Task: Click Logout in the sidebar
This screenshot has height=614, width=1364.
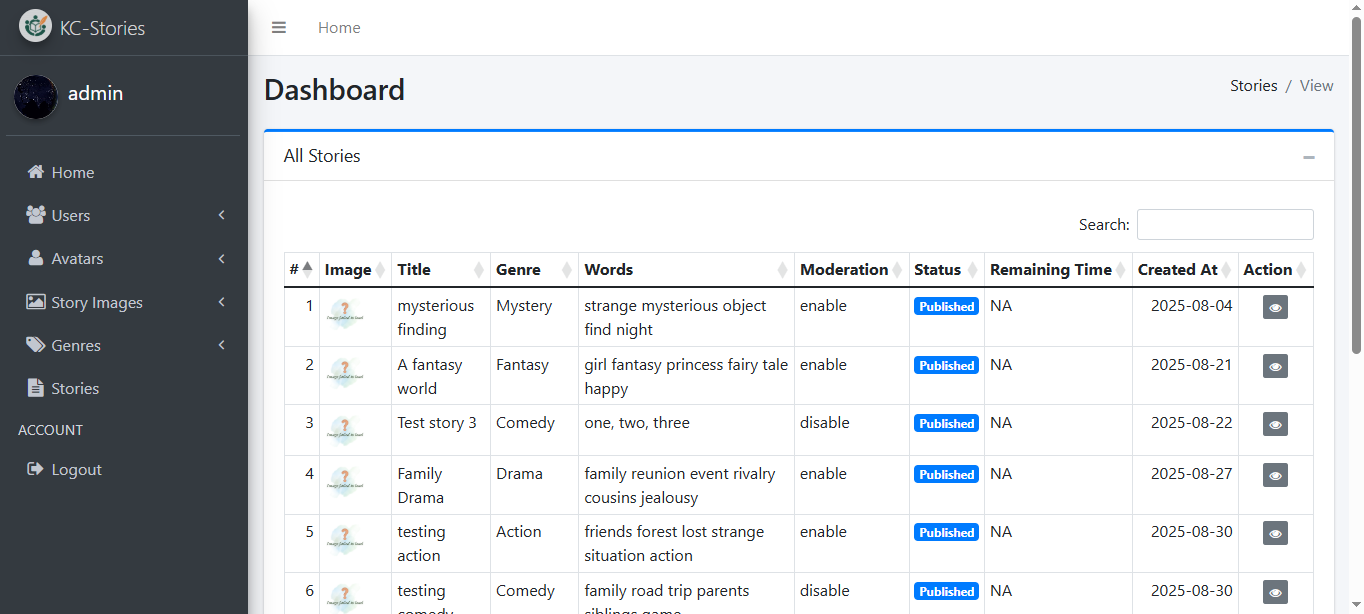Action: coord(124,469)
